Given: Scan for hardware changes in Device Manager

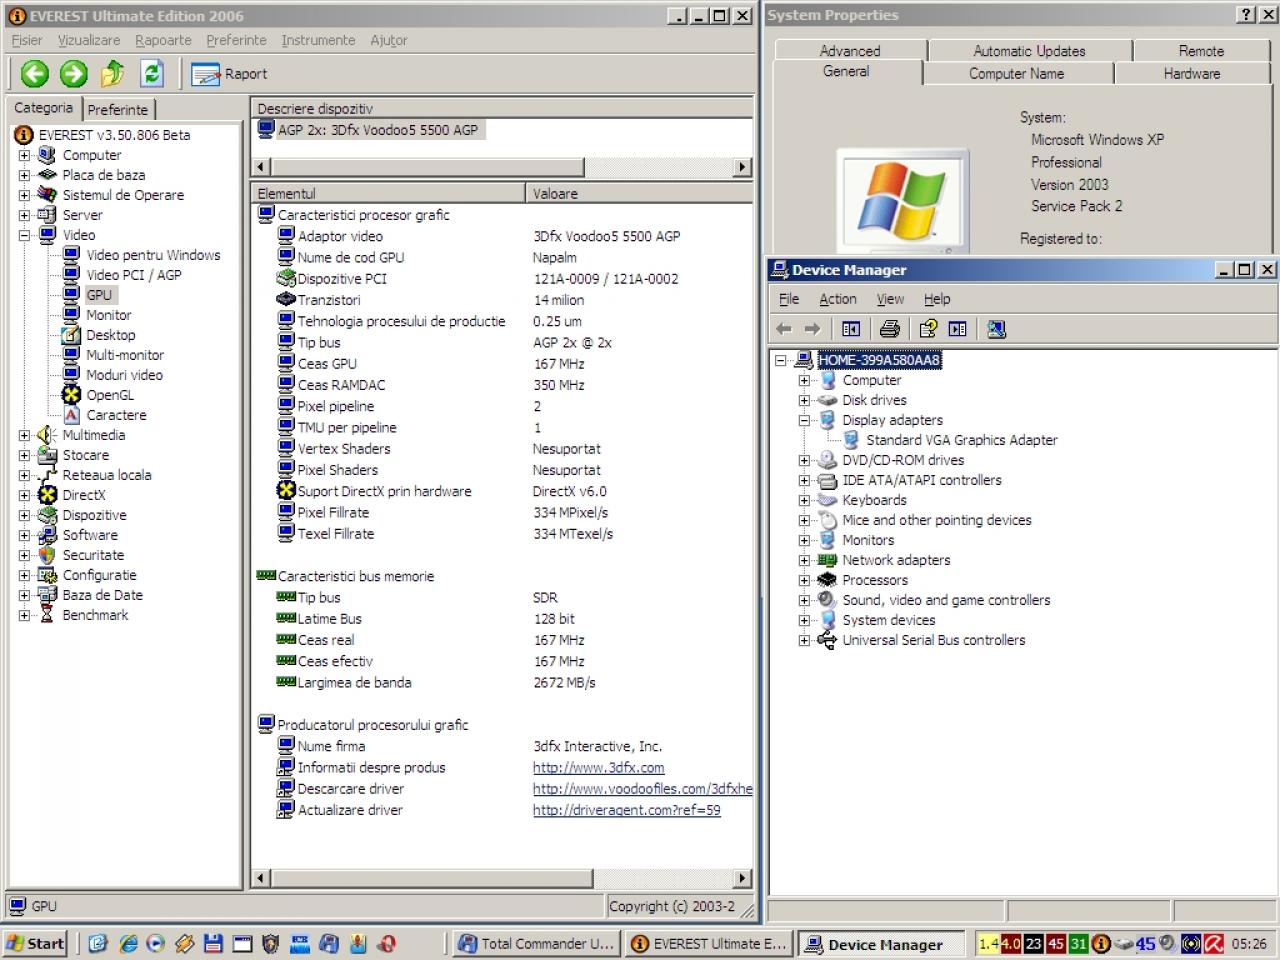Looking at the screenshot, I should [996, 329].
